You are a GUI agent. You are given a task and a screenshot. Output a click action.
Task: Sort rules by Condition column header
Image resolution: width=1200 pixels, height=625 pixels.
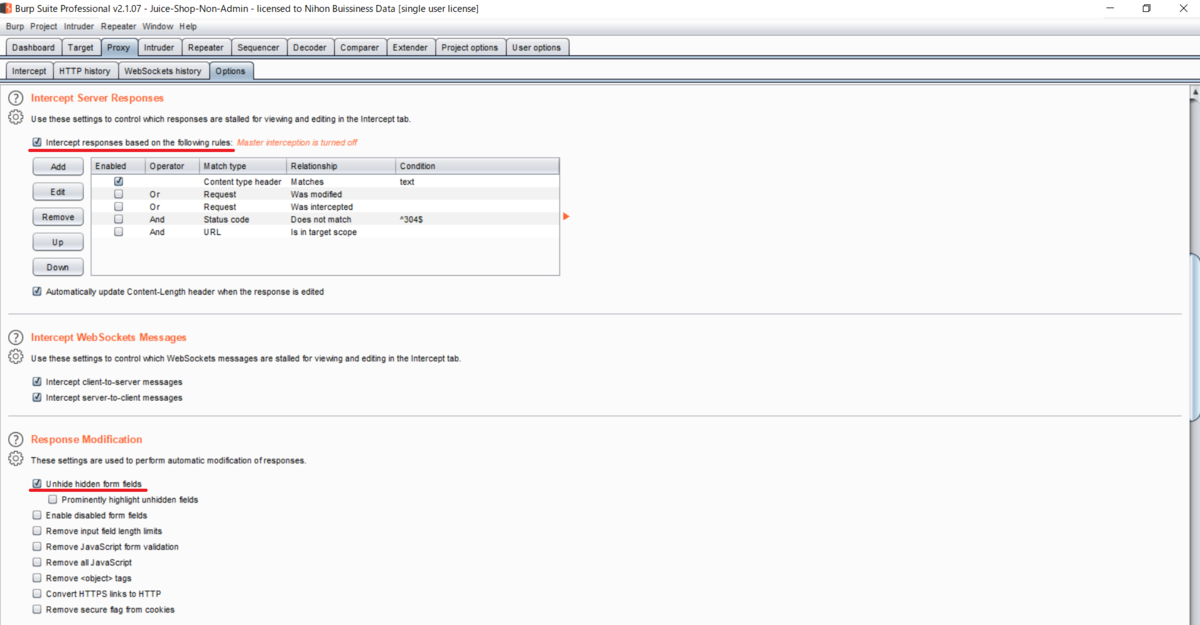coord(477,166)
